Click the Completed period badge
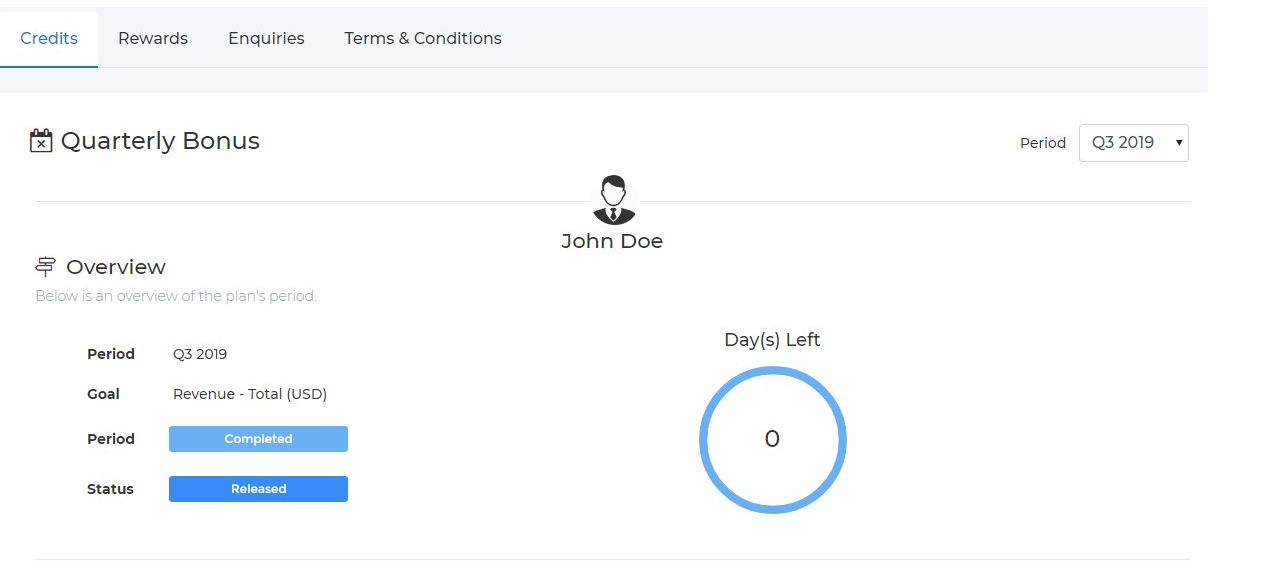Viewport: 1261px width, 569px height. [258, 439]
